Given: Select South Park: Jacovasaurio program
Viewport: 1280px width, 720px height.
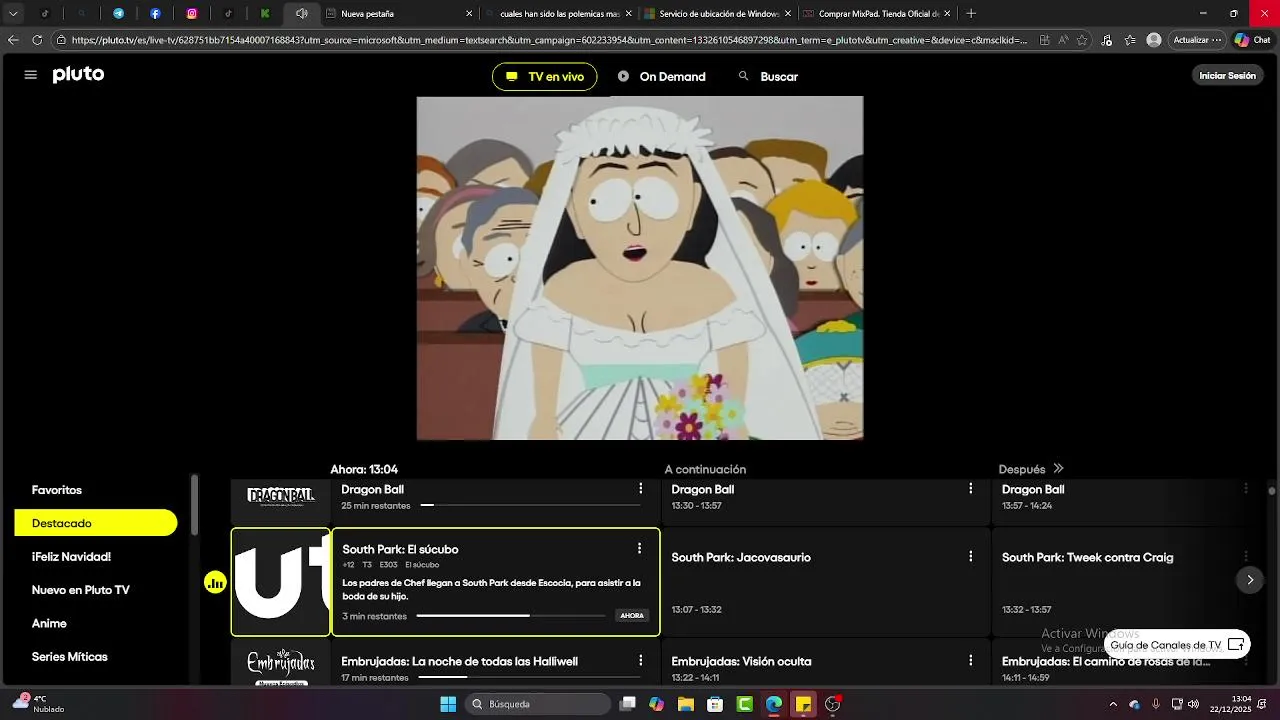Looking at the screenshot, I should (x=826, y=582).
